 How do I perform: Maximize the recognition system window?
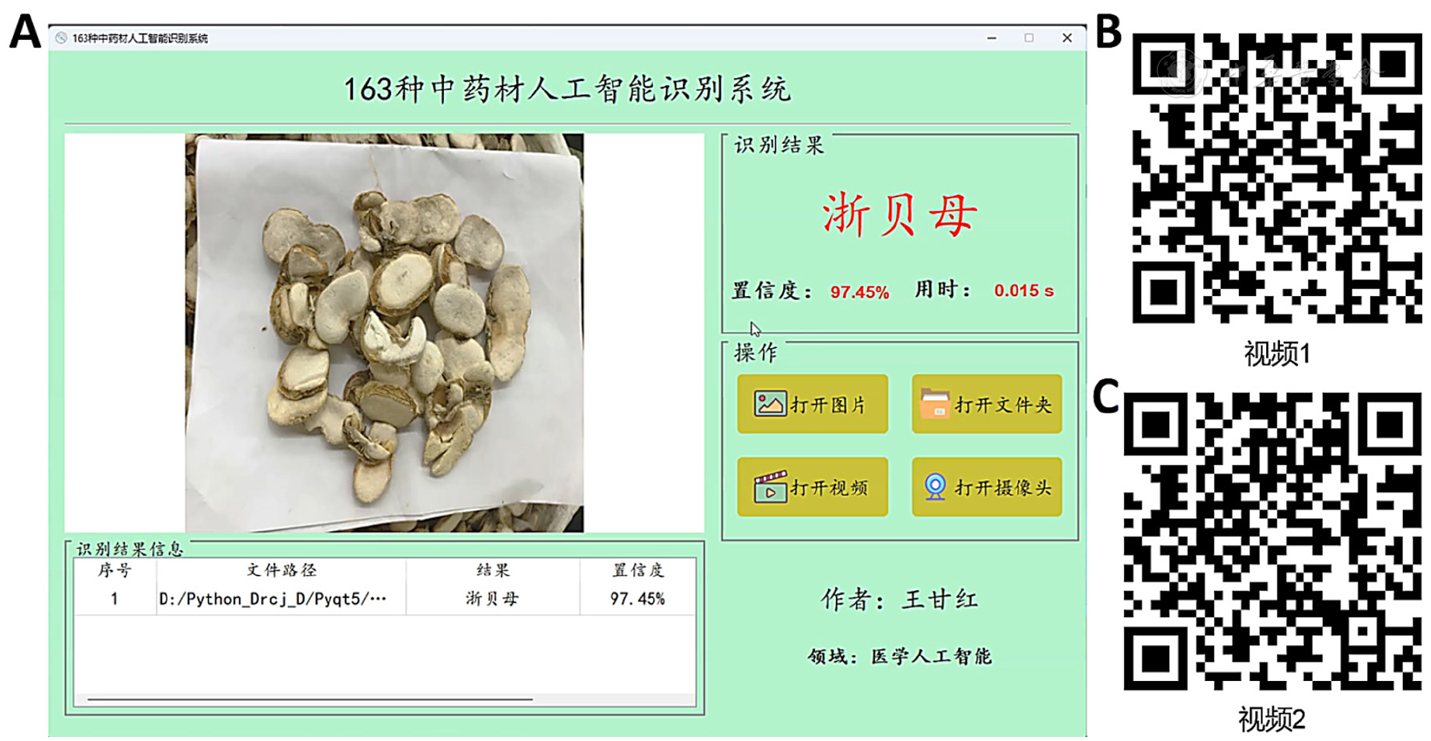coord(1029,38)
